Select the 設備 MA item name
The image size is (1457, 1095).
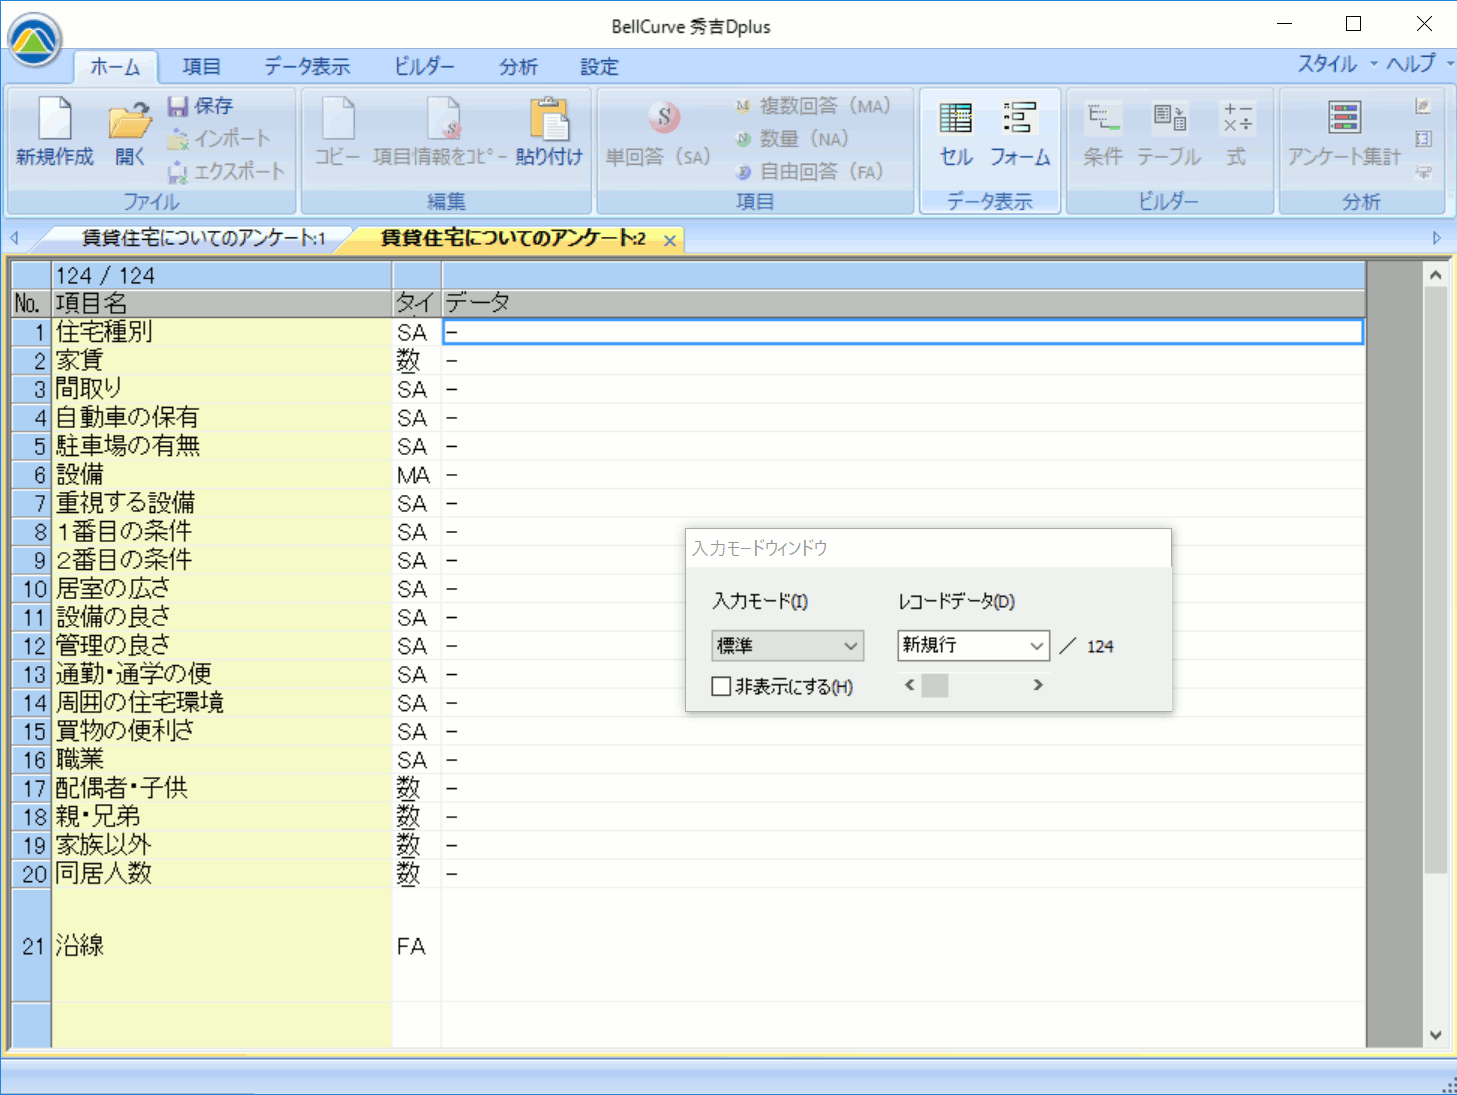(222, 474)
